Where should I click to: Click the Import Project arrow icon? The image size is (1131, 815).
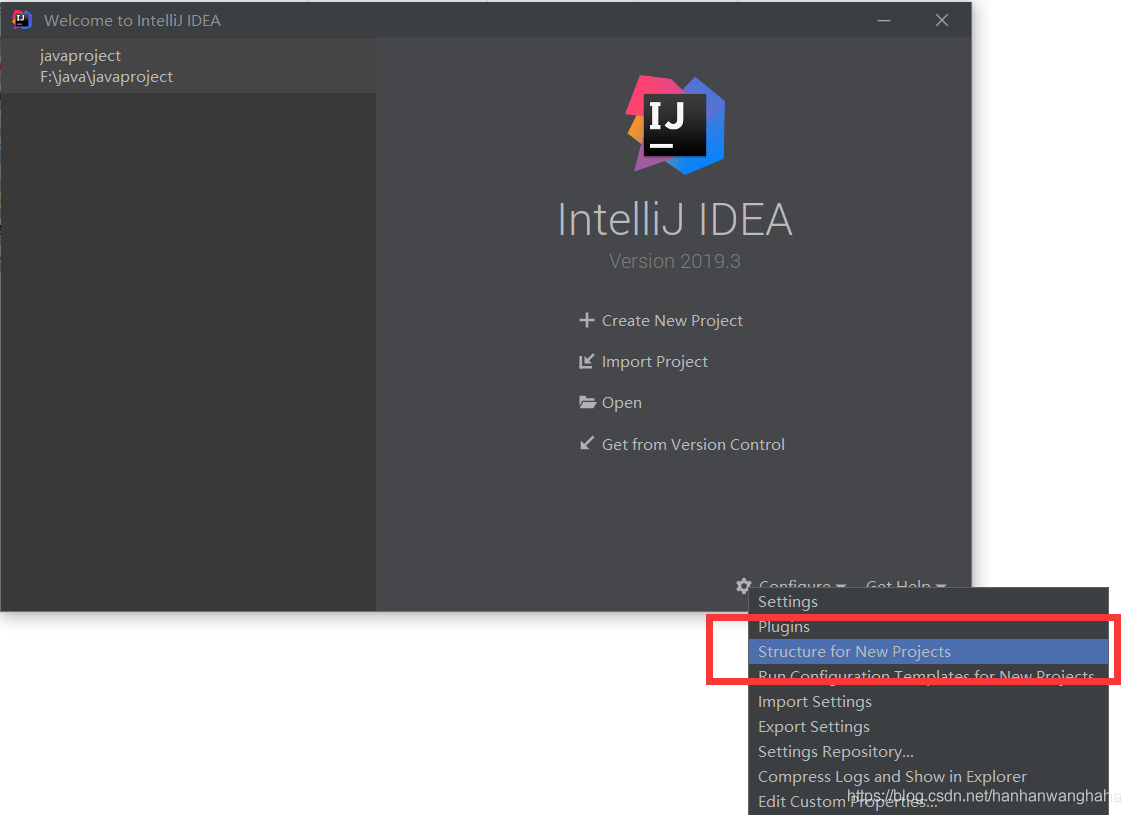(x=586, y=361)
